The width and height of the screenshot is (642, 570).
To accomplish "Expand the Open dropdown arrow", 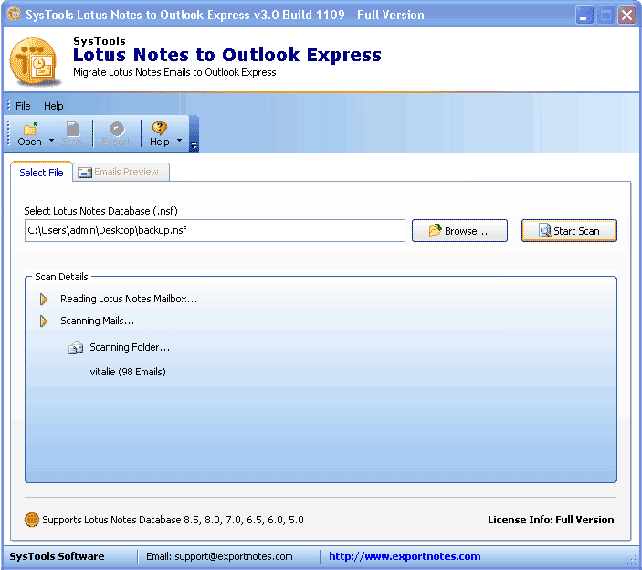I will tap(52, 140).
